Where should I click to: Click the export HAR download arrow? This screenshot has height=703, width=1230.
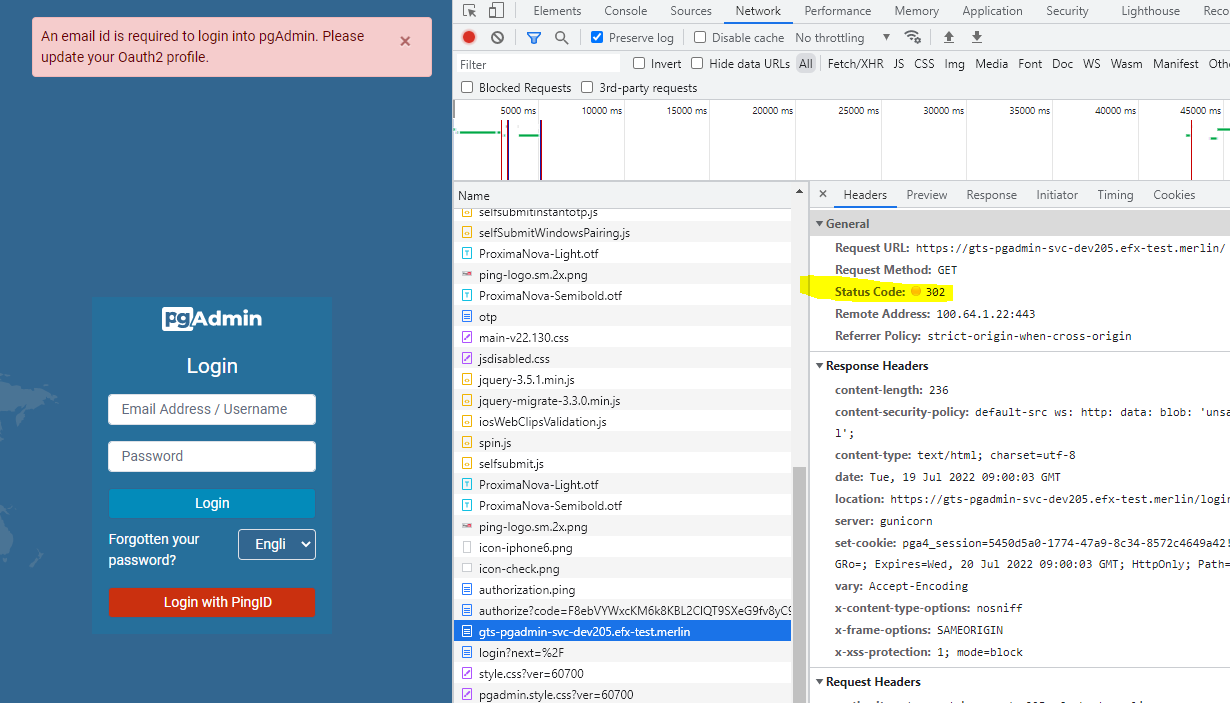coord(977,37)
